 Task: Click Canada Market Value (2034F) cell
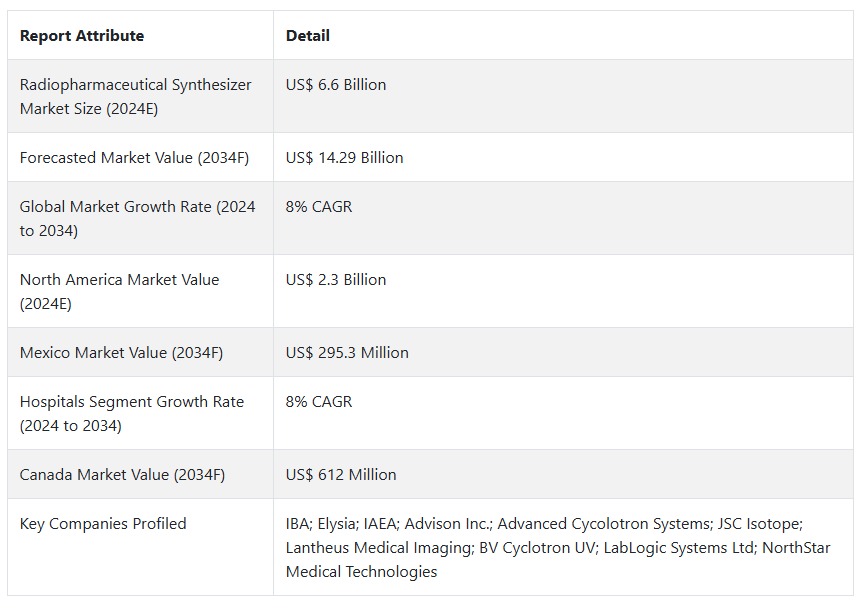pos(122,475)
